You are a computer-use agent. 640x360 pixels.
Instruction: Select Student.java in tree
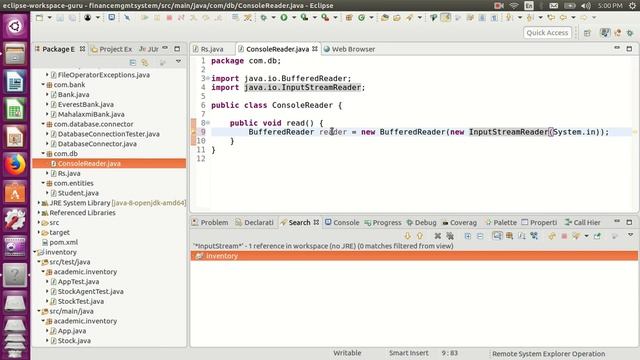click(78, 193)
